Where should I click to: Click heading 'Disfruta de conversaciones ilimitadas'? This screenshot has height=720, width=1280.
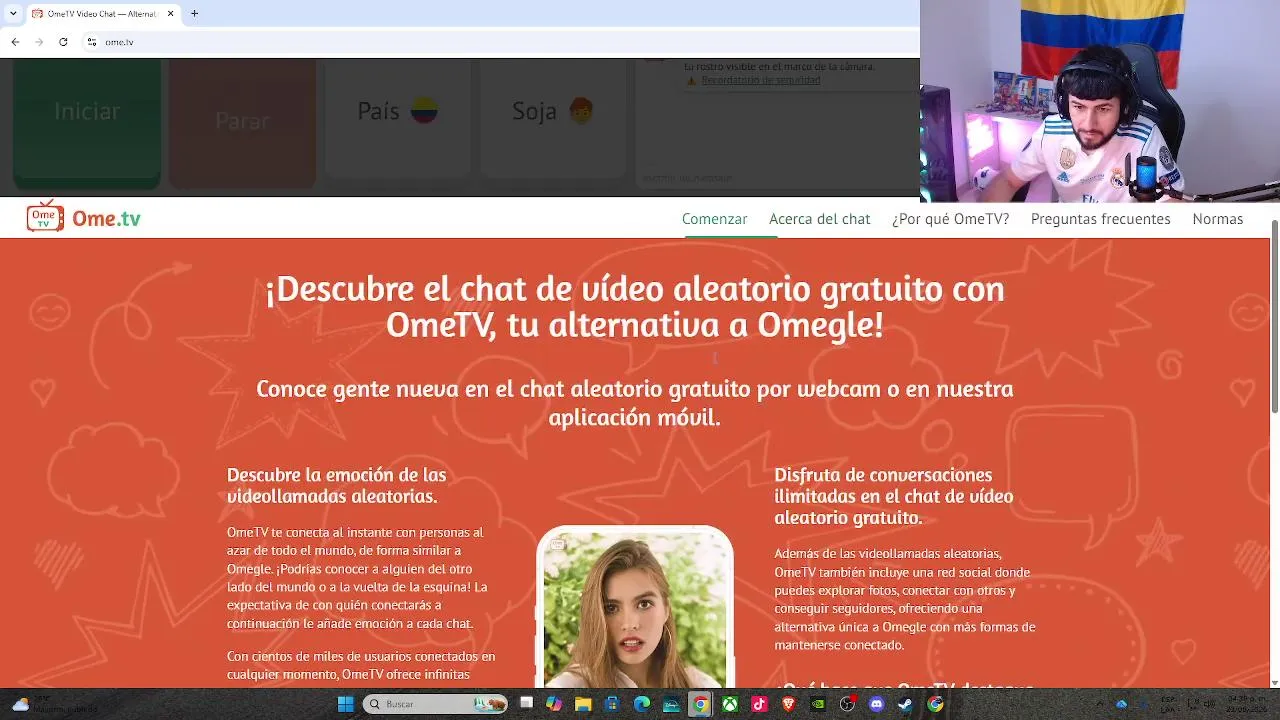(x=893, y=496)
